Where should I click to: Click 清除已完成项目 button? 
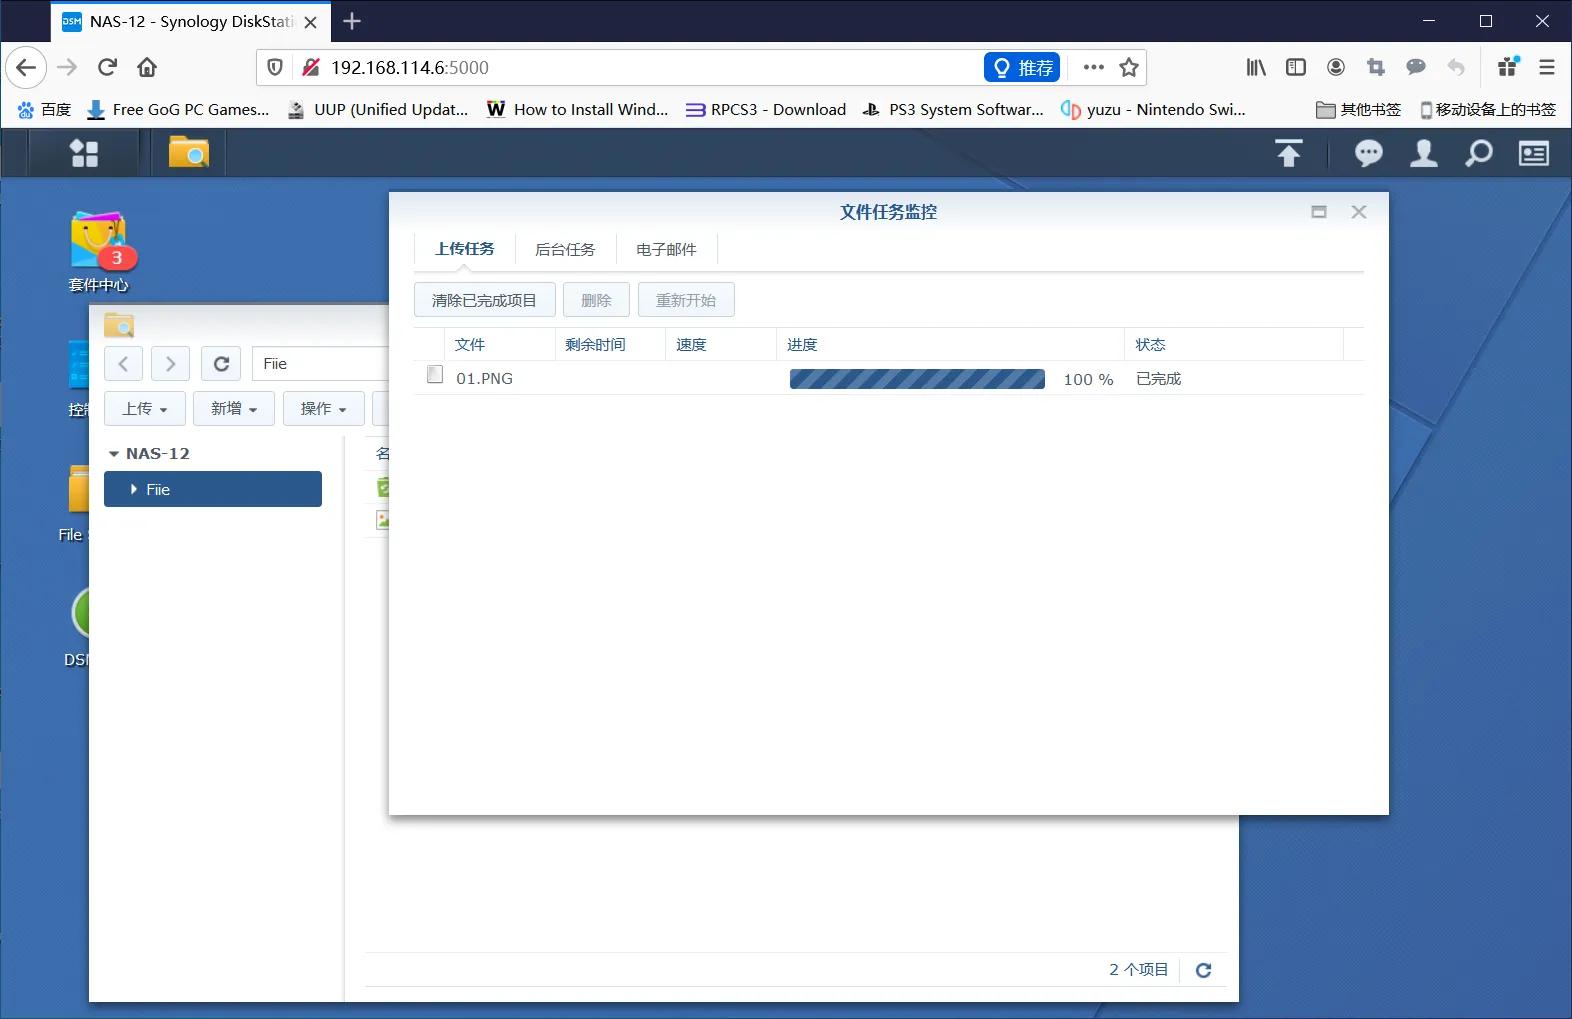485,300
